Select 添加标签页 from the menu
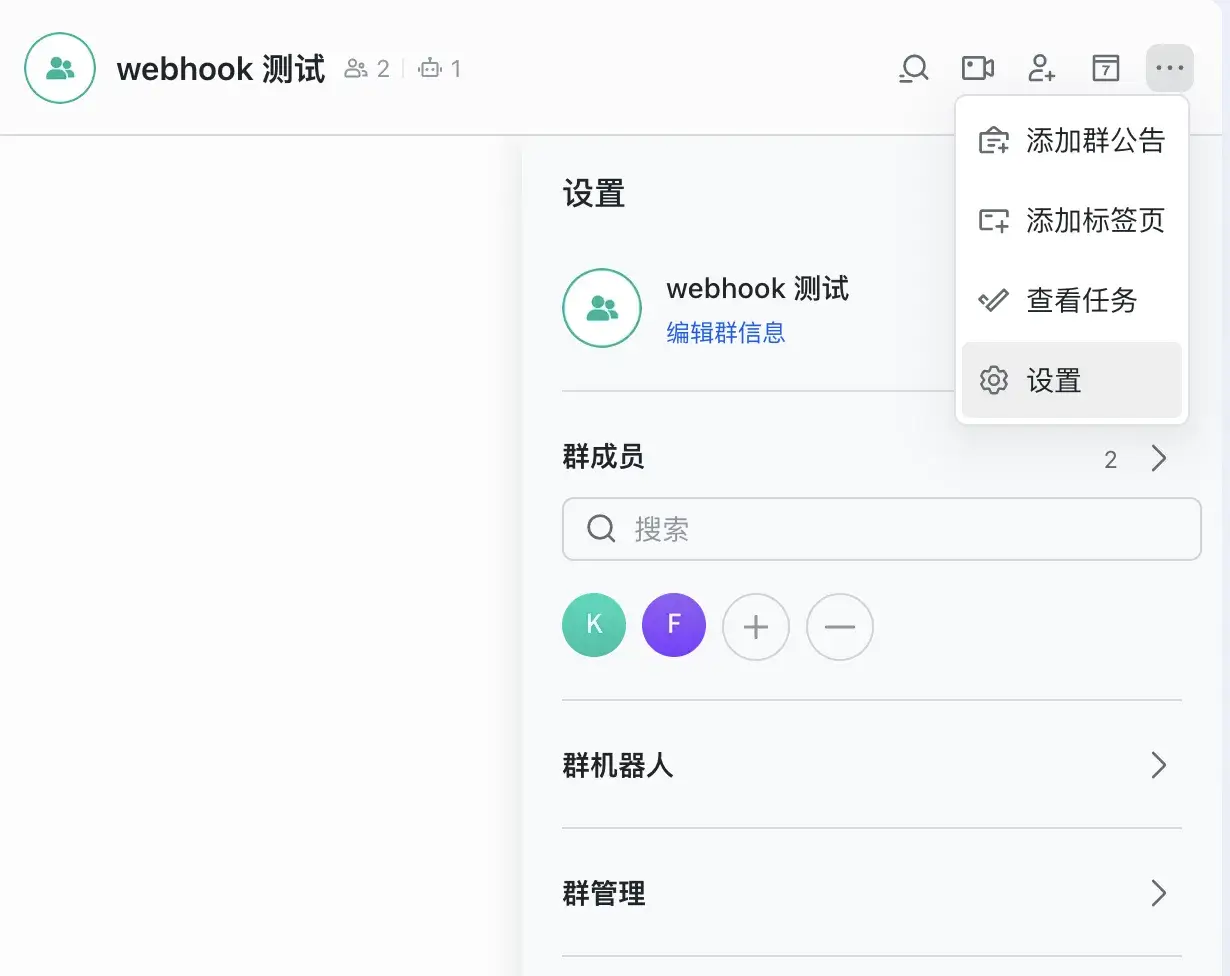 click(x=1071, y=221)
